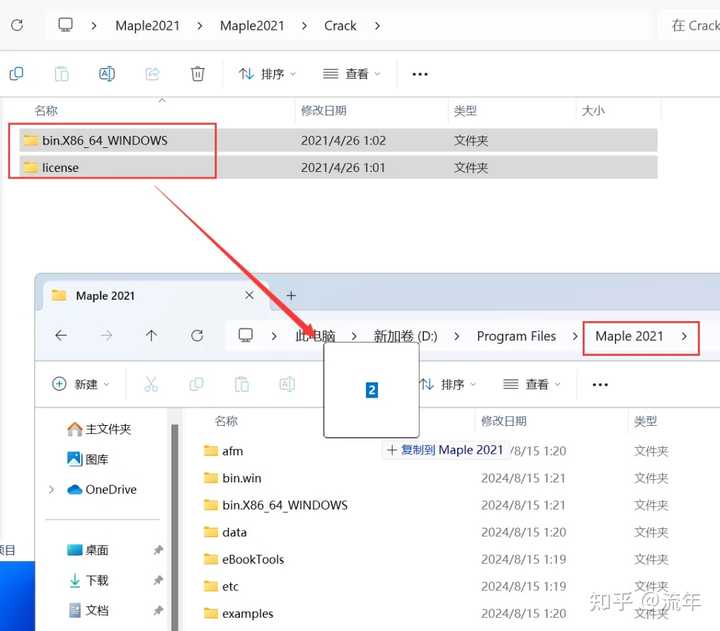Open 查看 view menu in Crack window

coord(351,74)
